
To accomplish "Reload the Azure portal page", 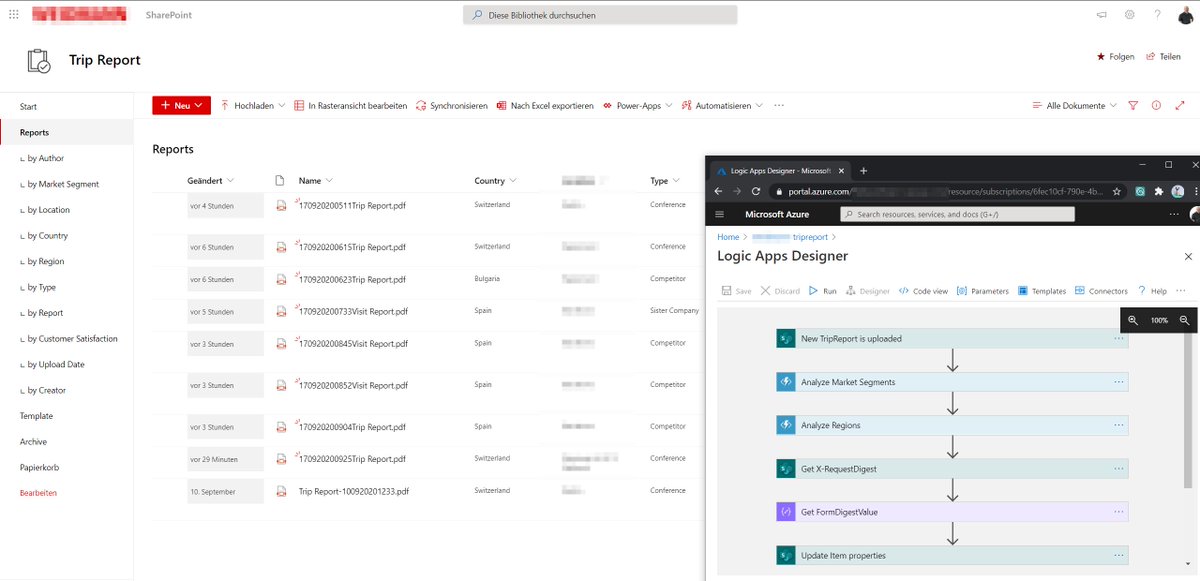I will pyautogui.click(x=756, y=191).
